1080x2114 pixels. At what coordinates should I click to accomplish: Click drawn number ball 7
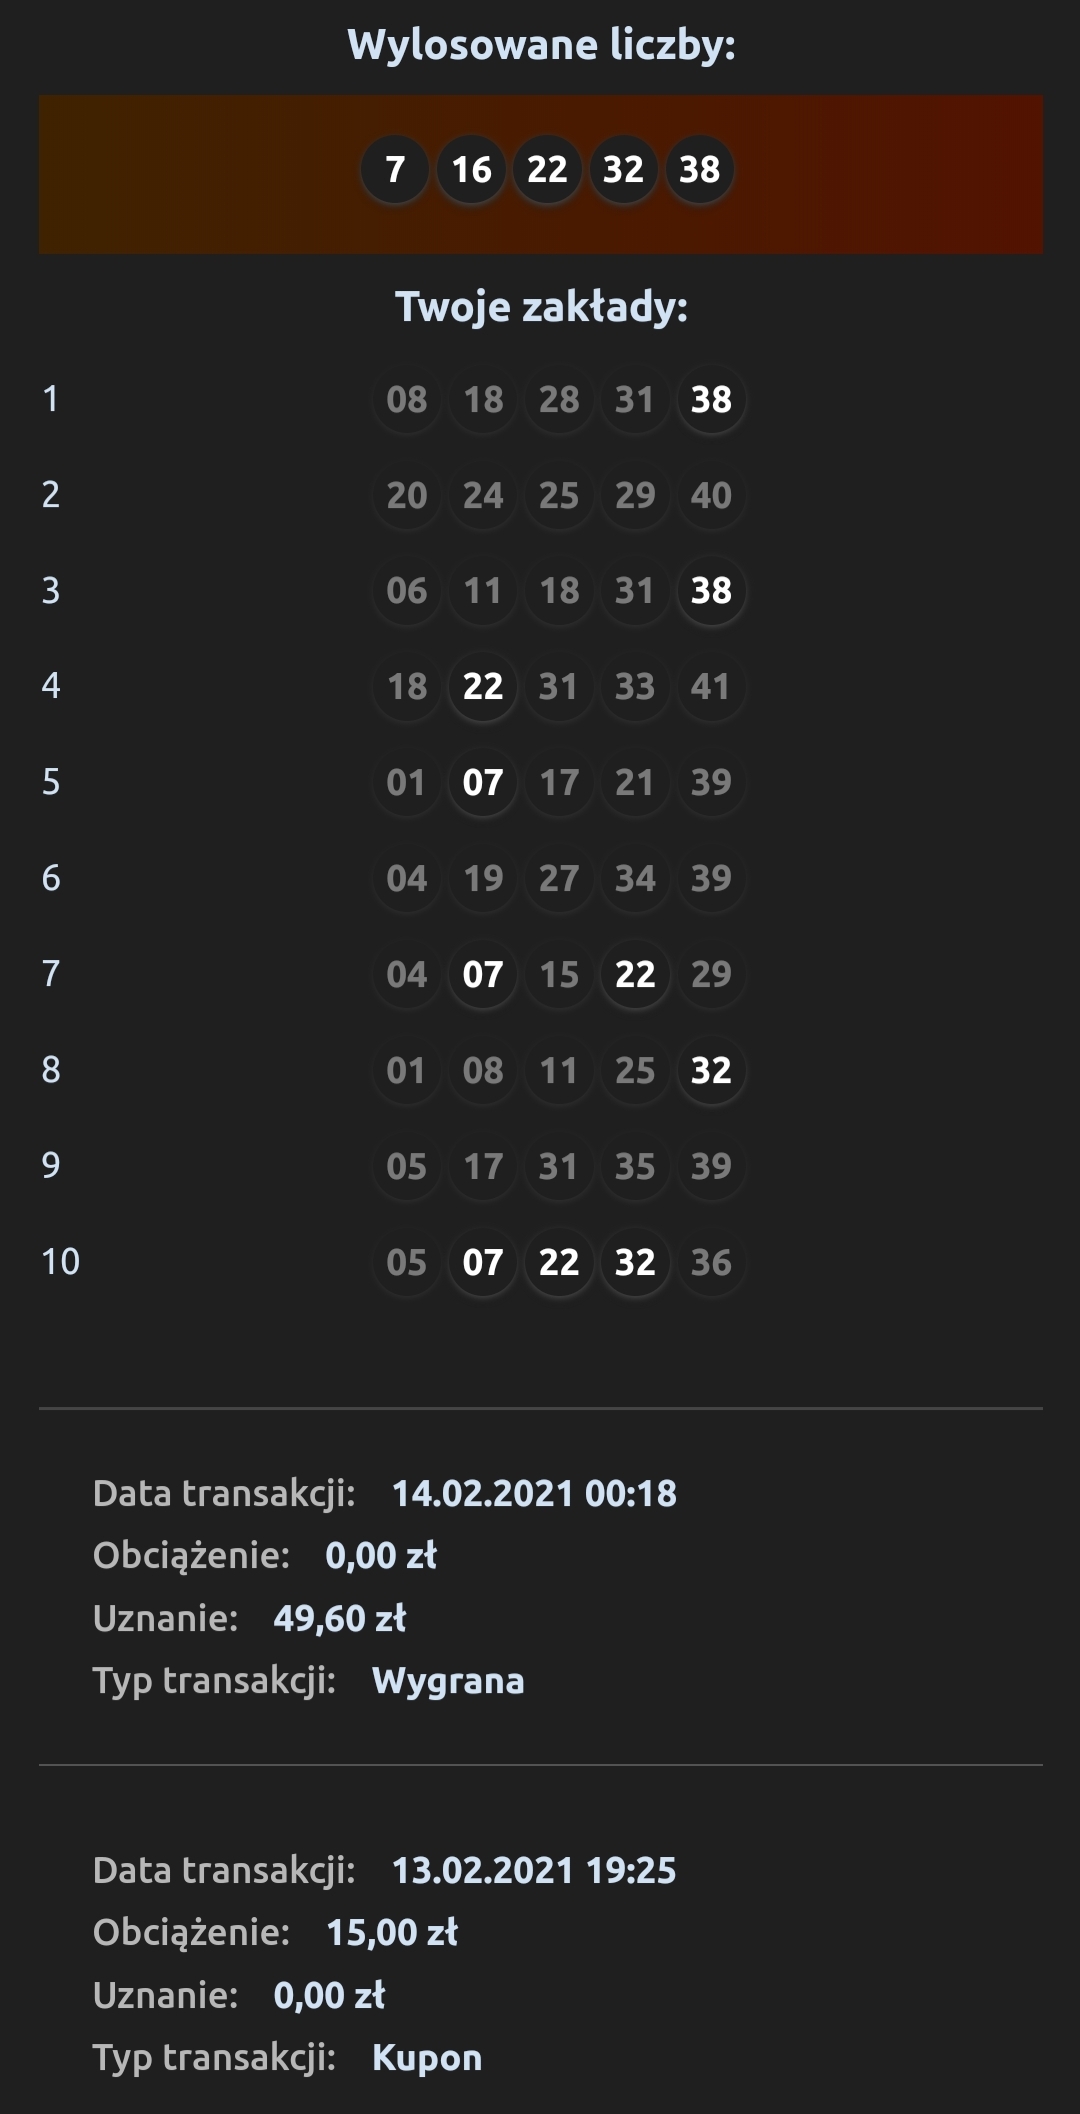click(395, 170)
